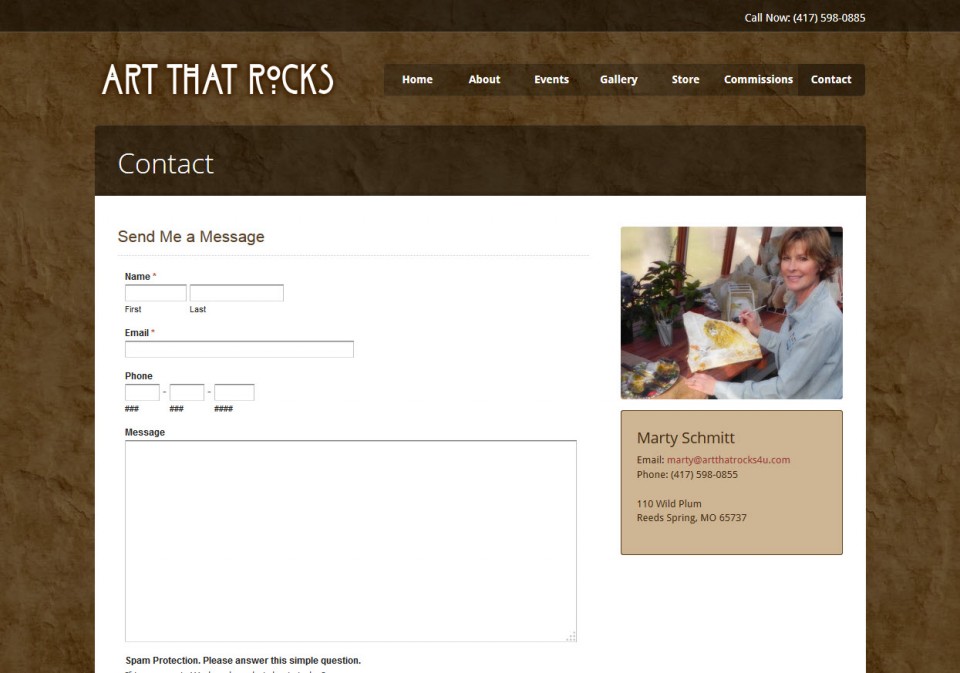Select the phone area code box

pos(142,393)
